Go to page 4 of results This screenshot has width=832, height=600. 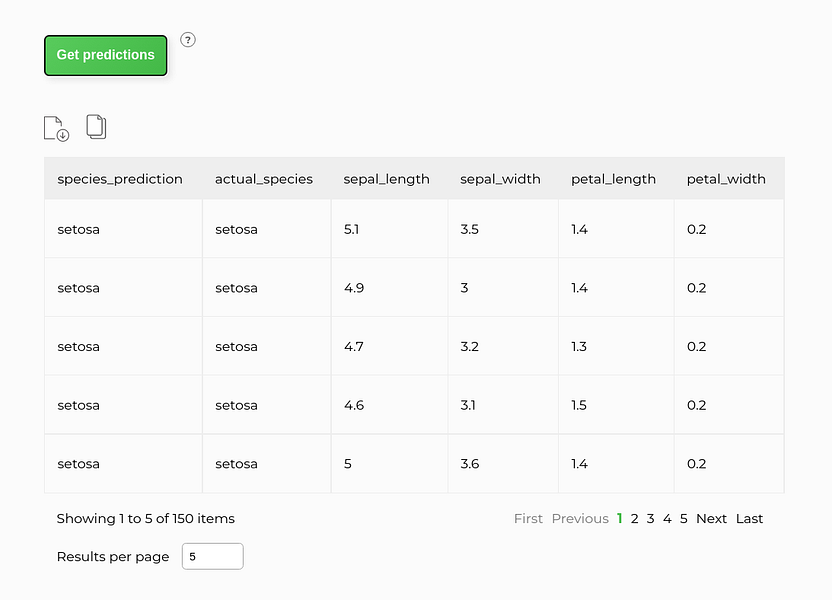[667, 519]
